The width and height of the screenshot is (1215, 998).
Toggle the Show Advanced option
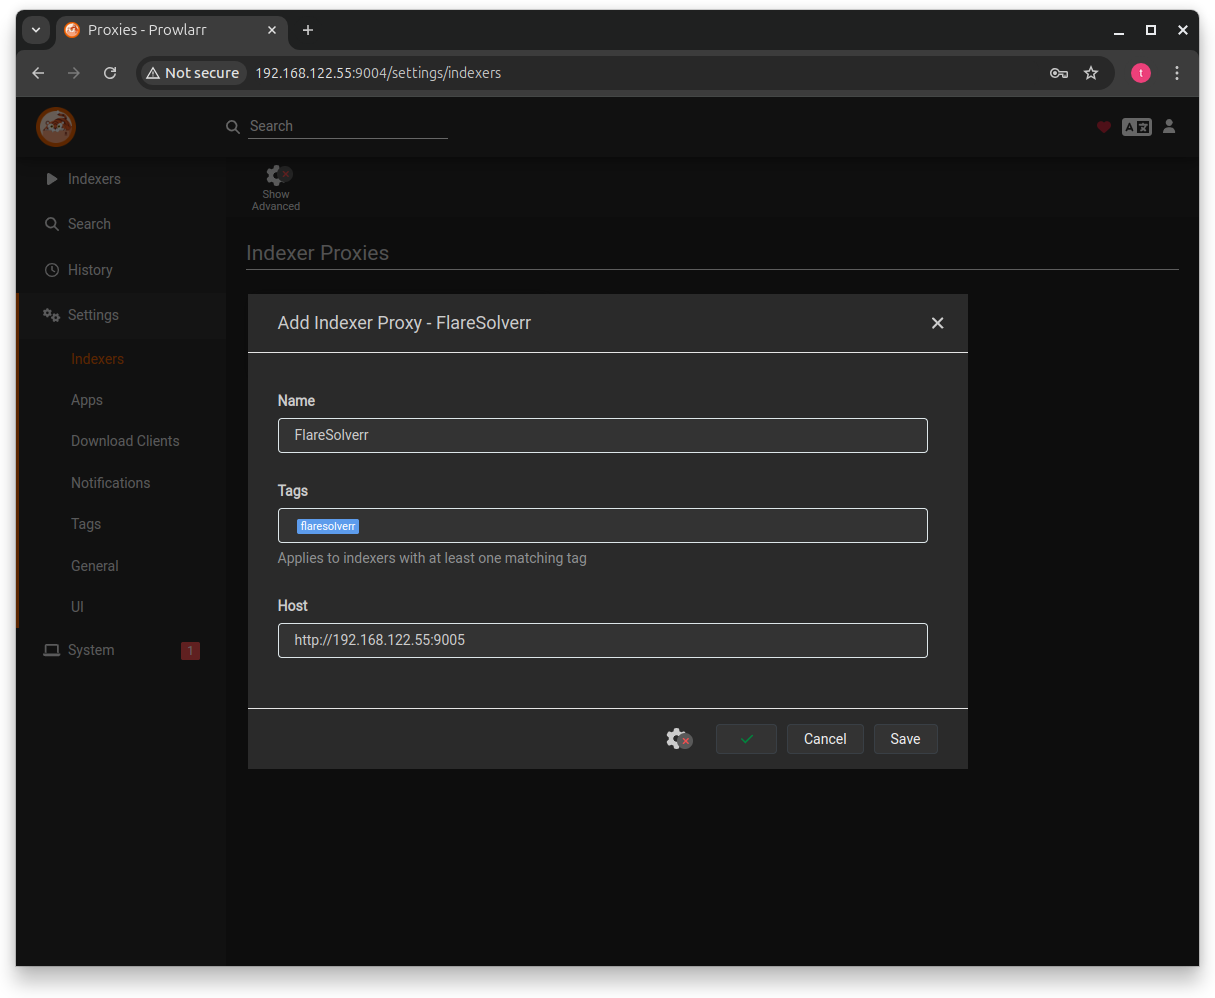coord(275,186)
